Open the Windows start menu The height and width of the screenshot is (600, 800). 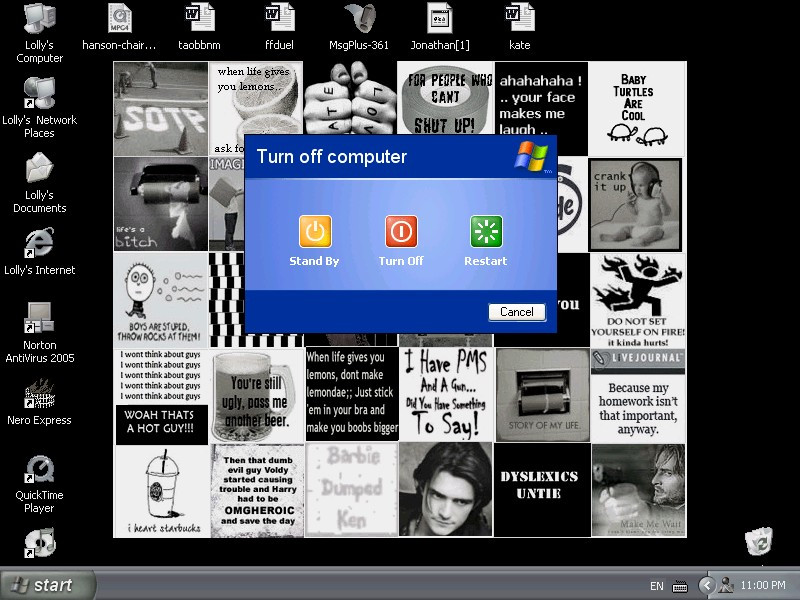pos(47,585)
